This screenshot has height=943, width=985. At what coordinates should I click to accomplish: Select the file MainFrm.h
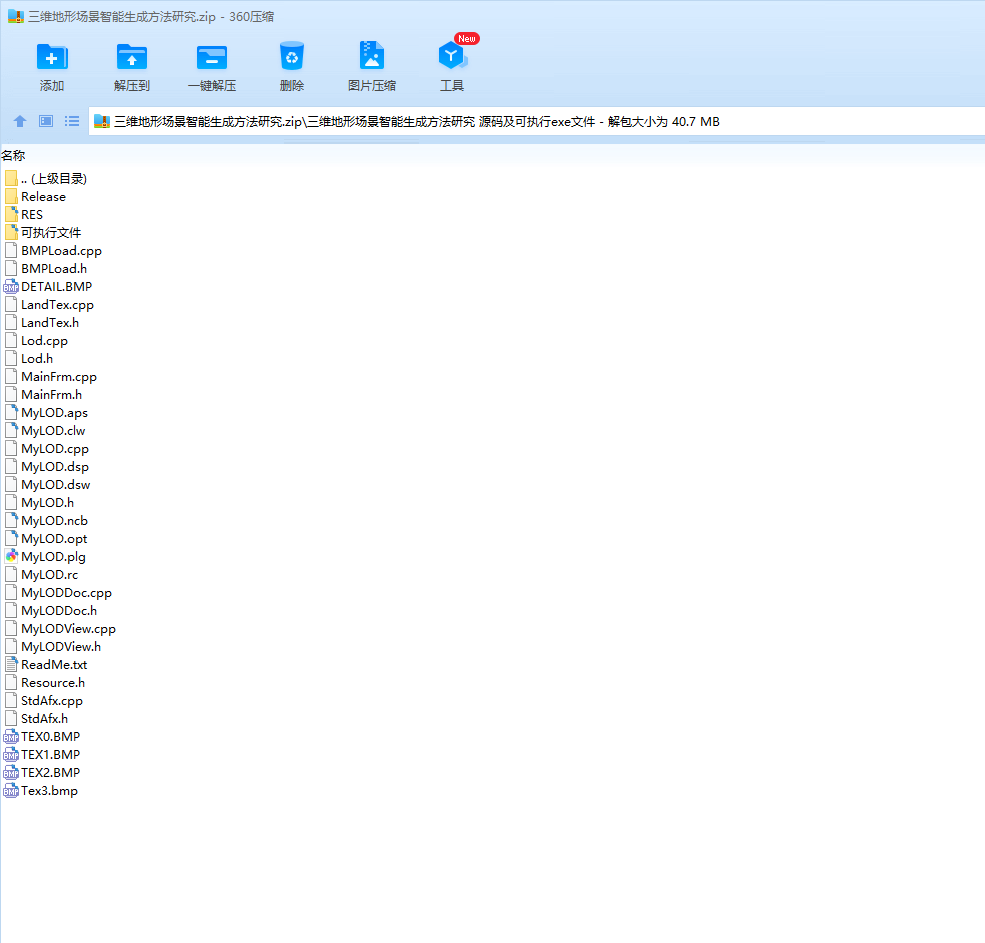pos(43,395)
